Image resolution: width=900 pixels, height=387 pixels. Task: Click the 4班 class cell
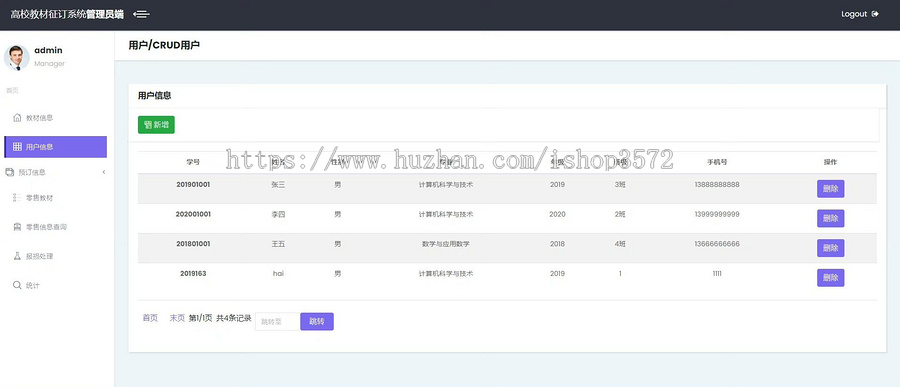(x=620, y=244)
